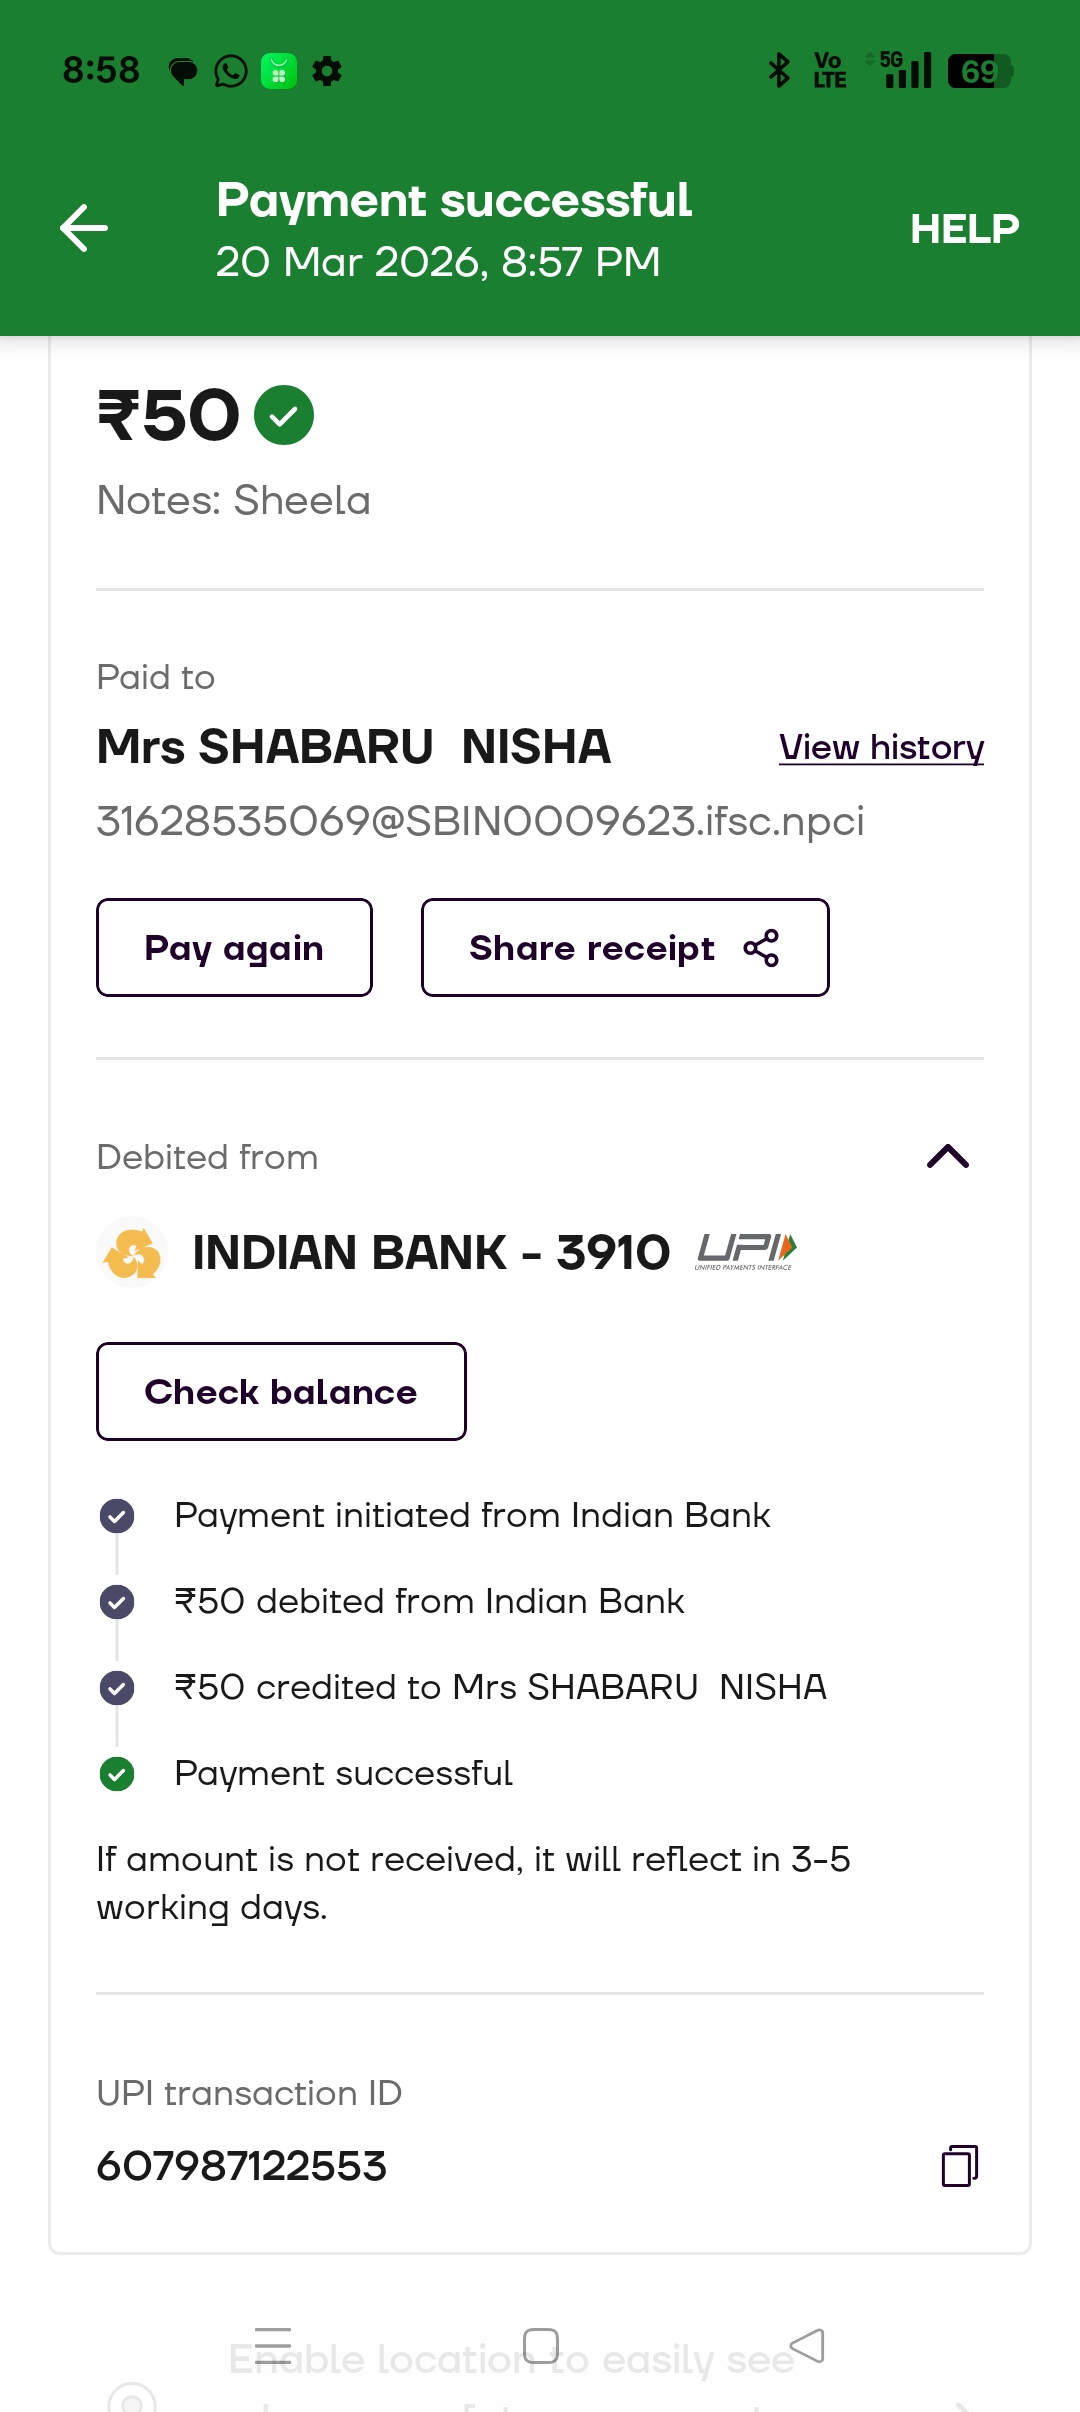Tap the payee UPI address text
This screenshot has width=1080, height=2412.
(480, 821)
